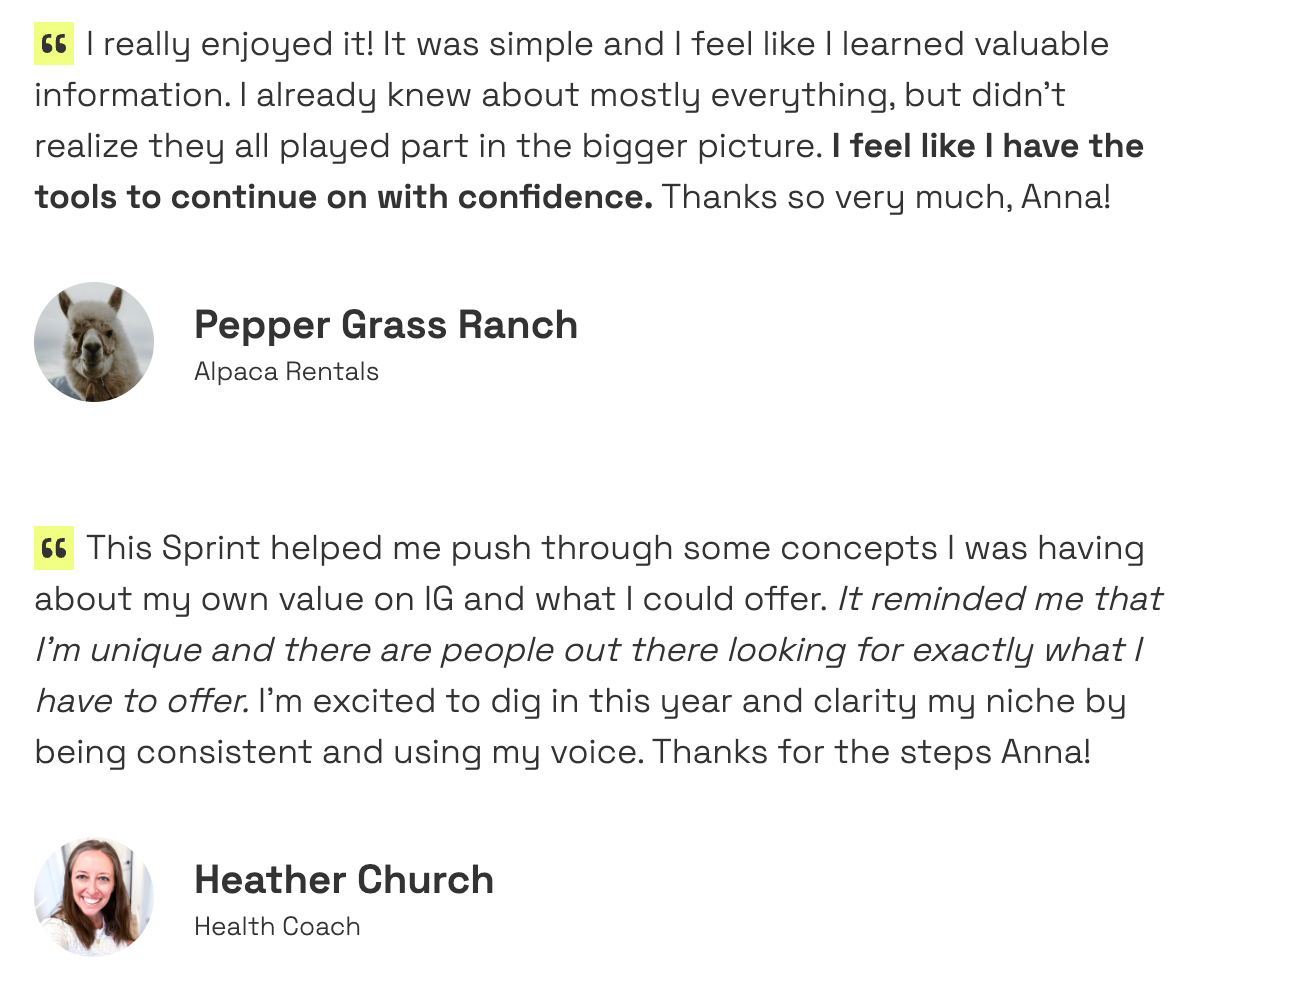Click 'about my own value on IG' text
This screenshot has width=1290, height=1004.
point(431,599)
